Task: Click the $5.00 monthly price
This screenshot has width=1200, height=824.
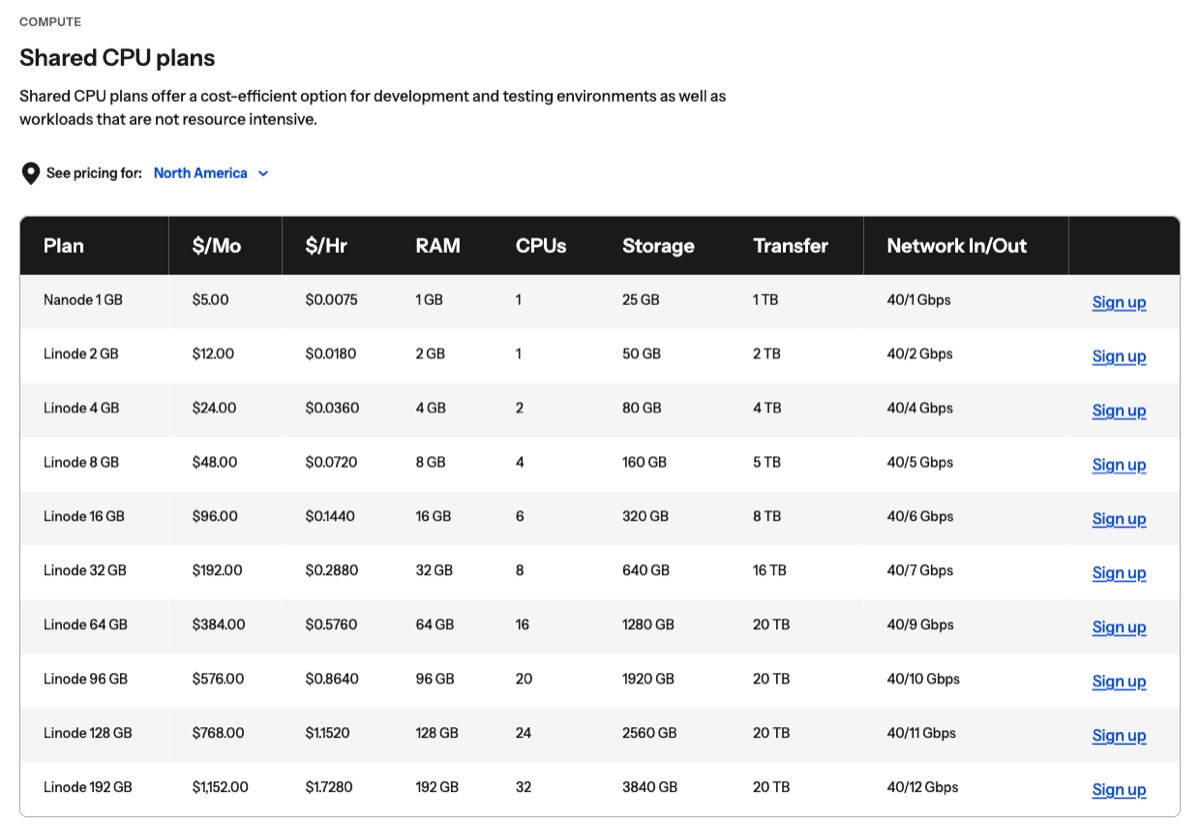Action: [210, 299]
